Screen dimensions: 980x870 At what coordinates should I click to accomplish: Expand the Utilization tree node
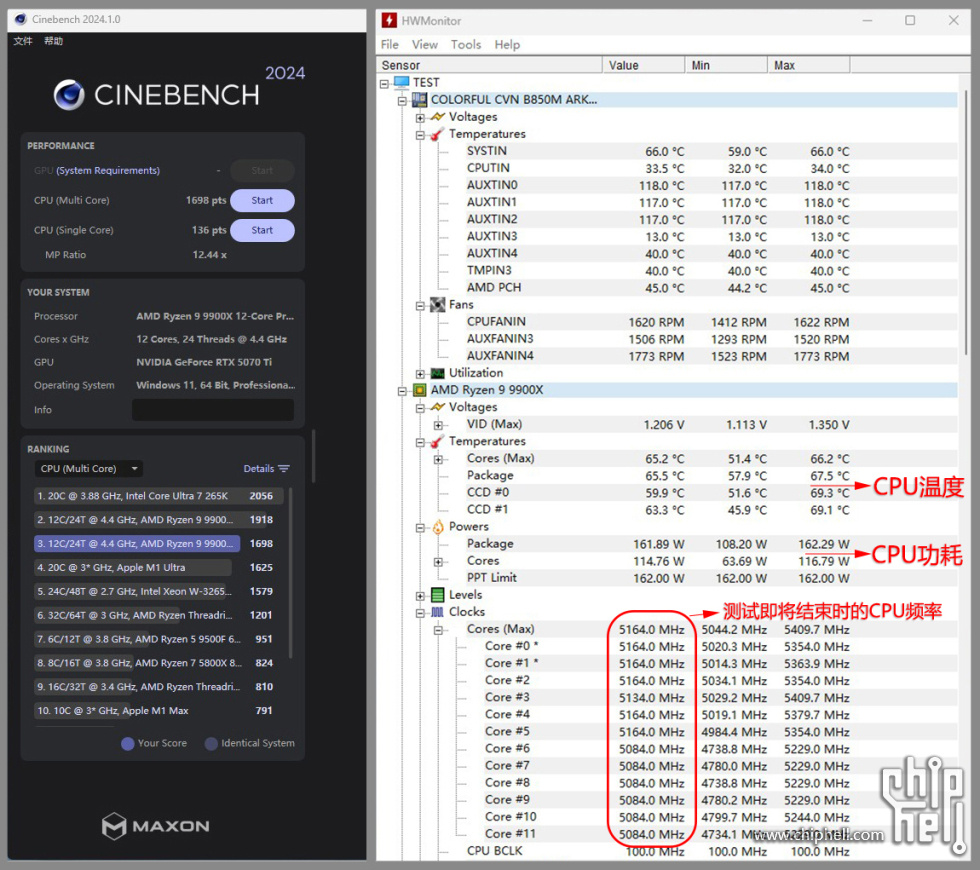421,373
